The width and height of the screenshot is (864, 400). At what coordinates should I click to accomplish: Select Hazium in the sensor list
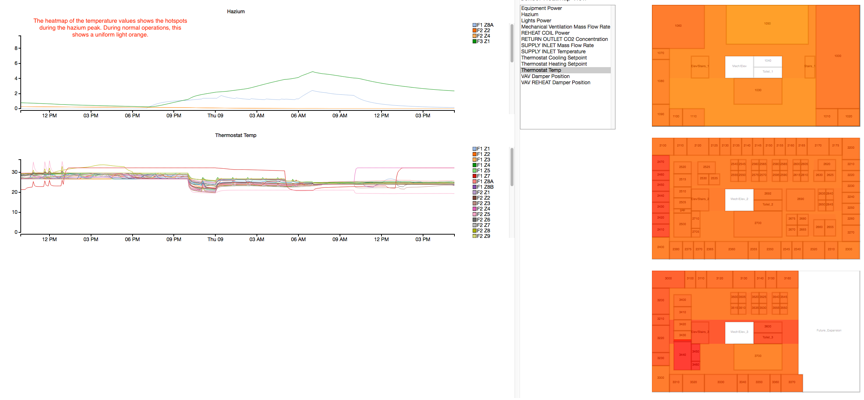530,14
